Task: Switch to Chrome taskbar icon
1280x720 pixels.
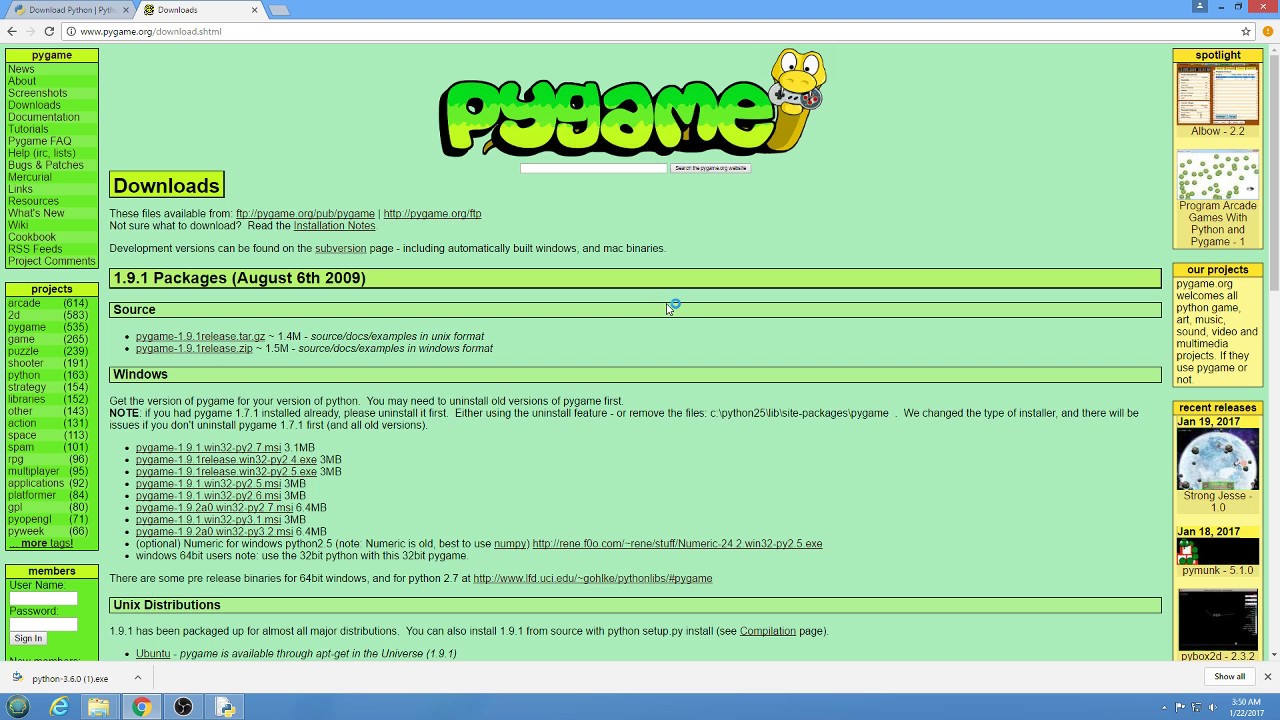Action: coord(141,707)
